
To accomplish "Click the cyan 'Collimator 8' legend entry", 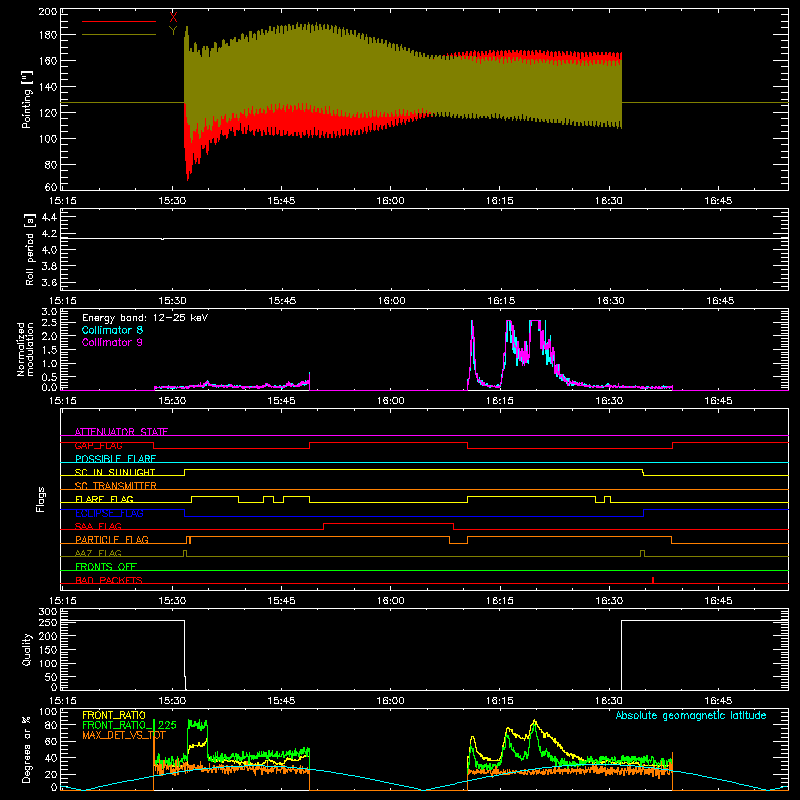I will click(x=112, y=330).
